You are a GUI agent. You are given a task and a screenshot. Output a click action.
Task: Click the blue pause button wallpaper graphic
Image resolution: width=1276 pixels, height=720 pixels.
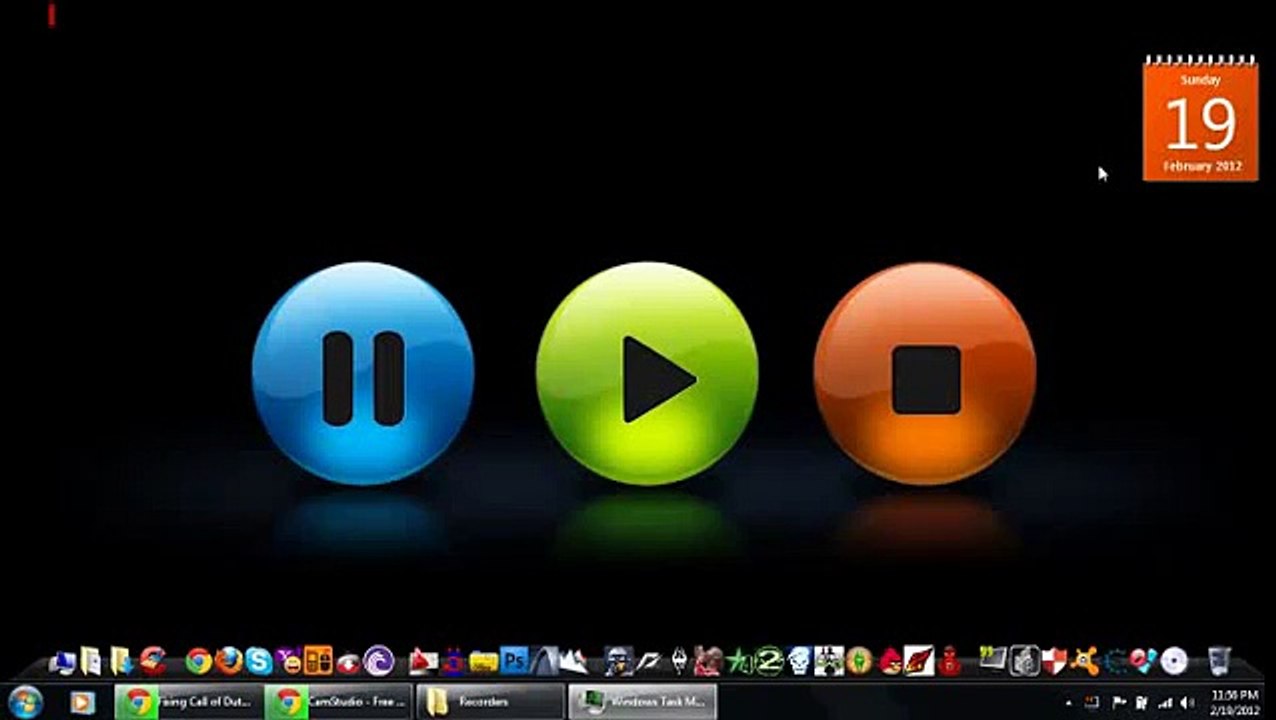click(x=363, y=373)
